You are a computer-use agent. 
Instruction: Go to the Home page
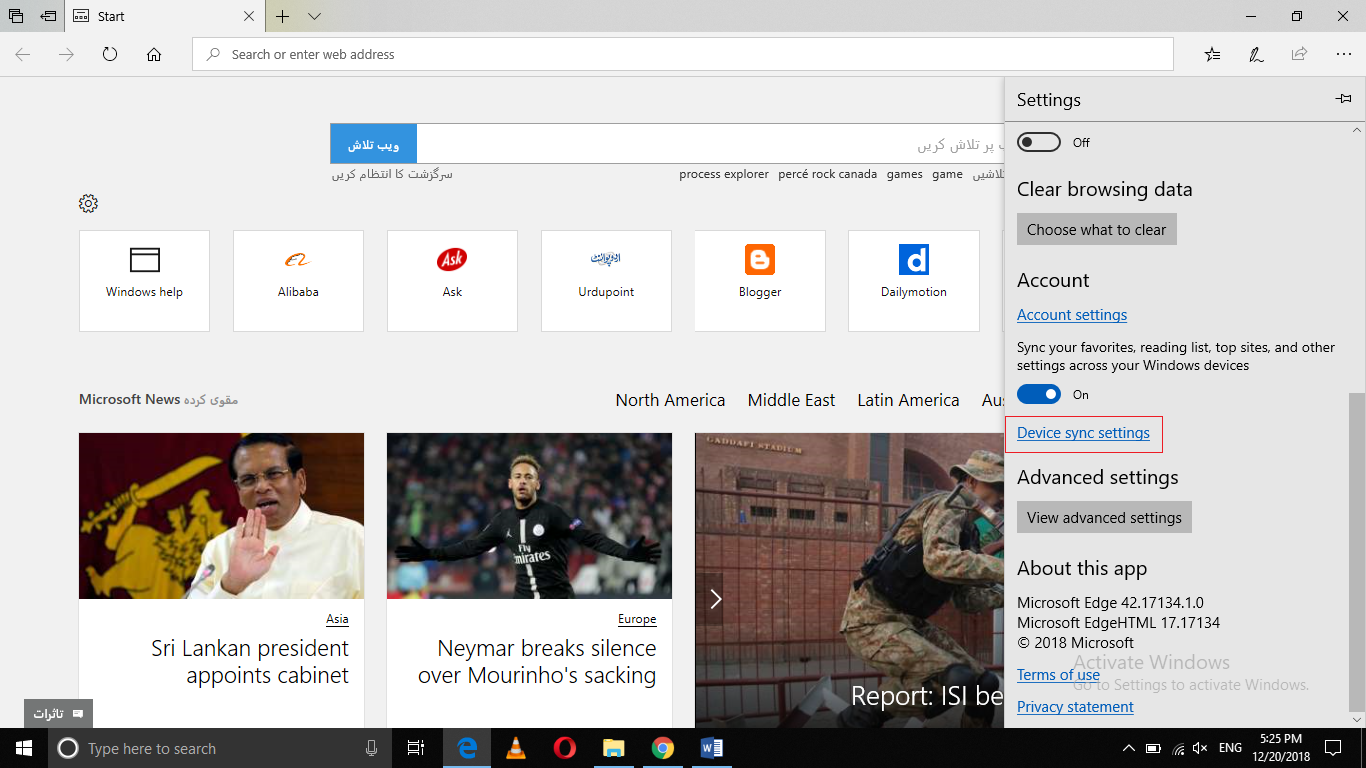pyautogui.click(x=154, y=54)
